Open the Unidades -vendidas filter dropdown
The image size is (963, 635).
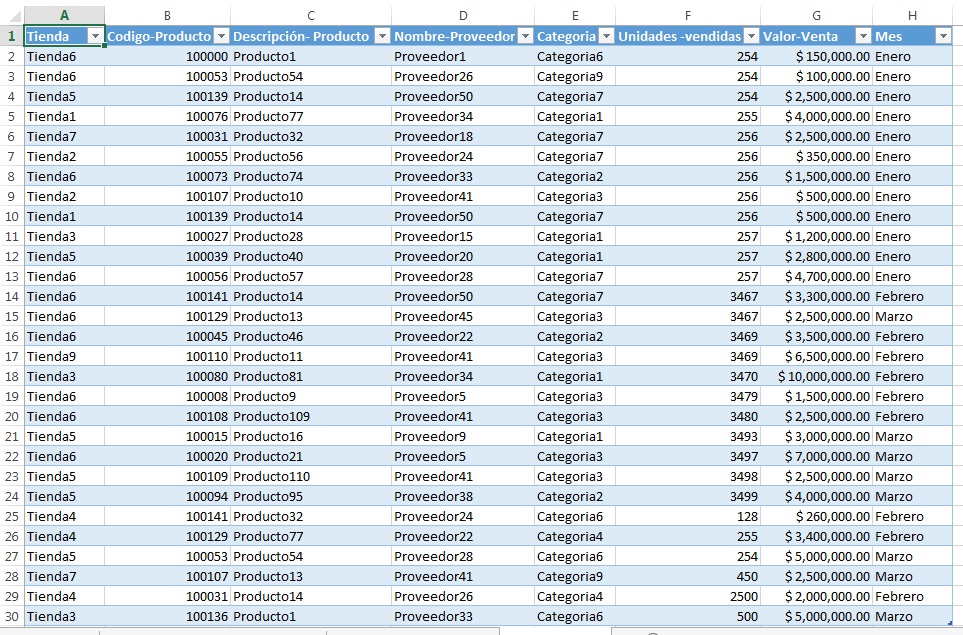[x=751, y=36]
